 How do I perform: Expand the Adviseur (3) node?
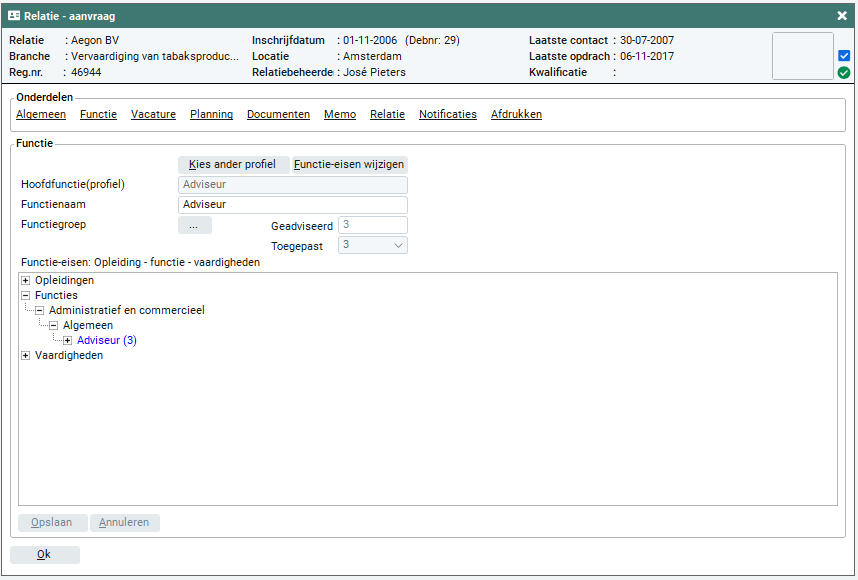point(68,341)
